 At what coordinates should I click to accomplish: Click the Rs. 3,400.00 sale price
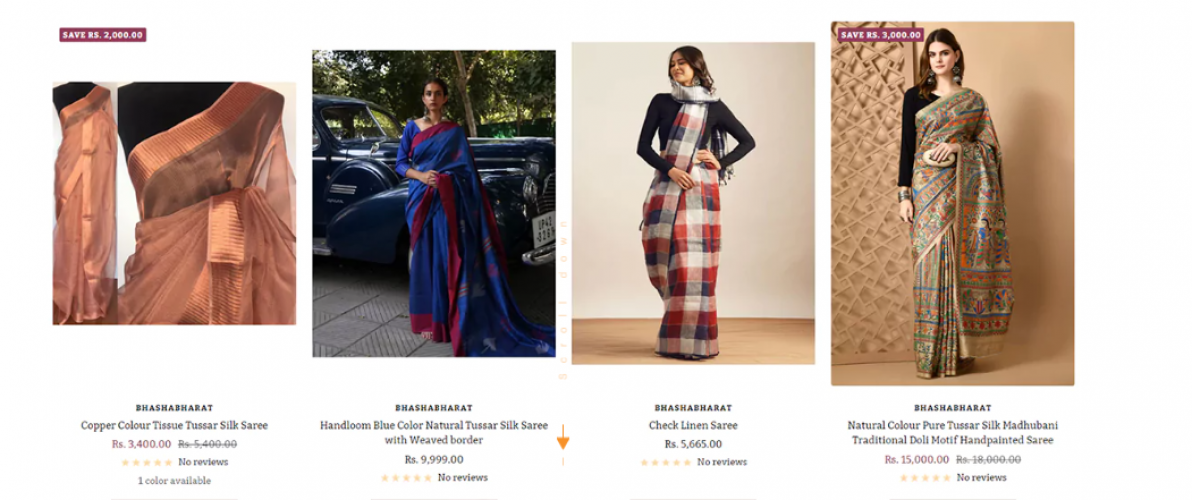[141, 445]
